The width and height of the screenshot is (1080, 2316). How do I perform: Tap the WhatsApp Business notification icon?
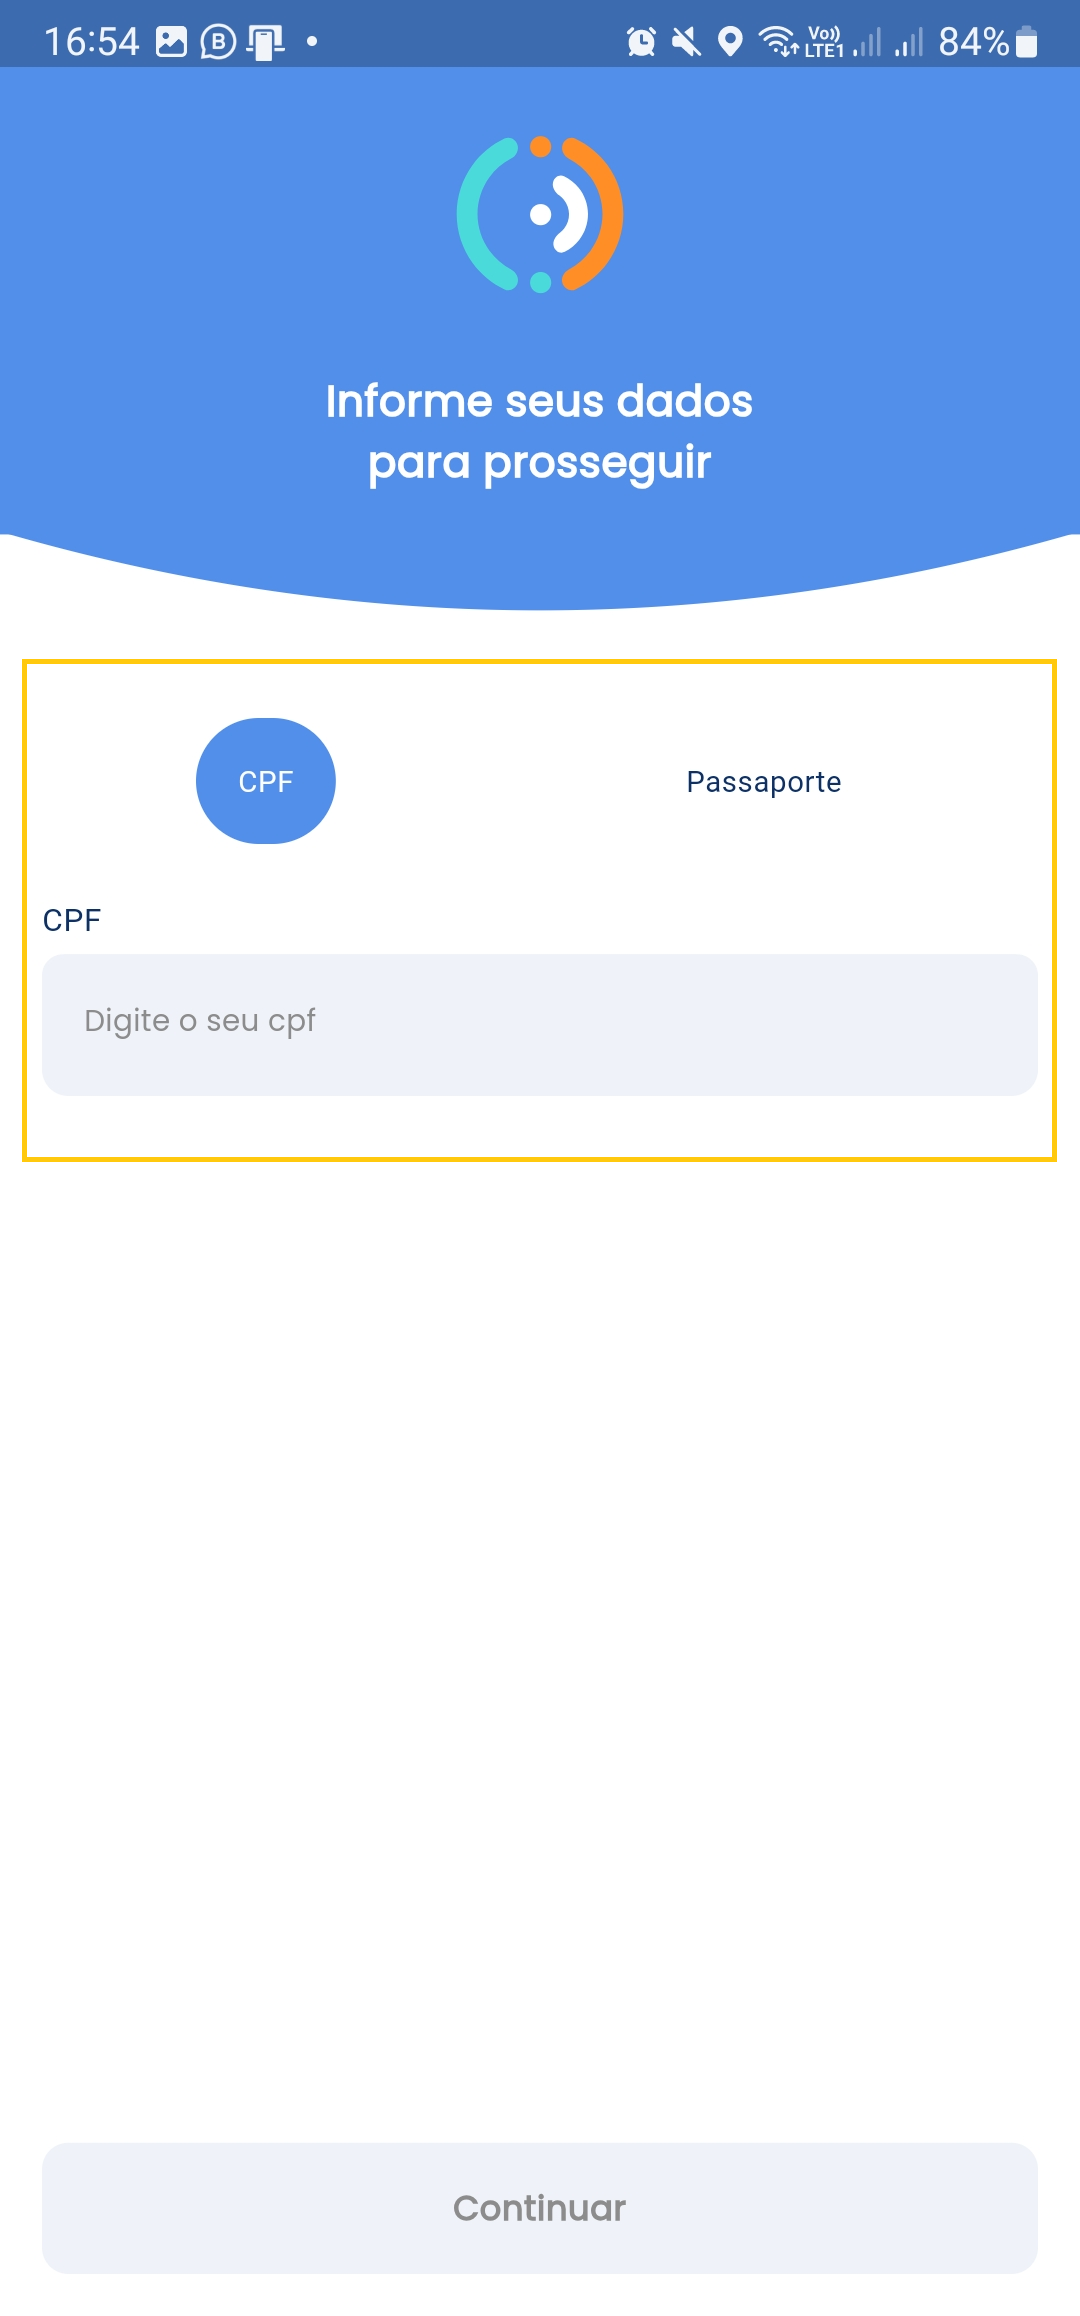(x=218, y=42)
